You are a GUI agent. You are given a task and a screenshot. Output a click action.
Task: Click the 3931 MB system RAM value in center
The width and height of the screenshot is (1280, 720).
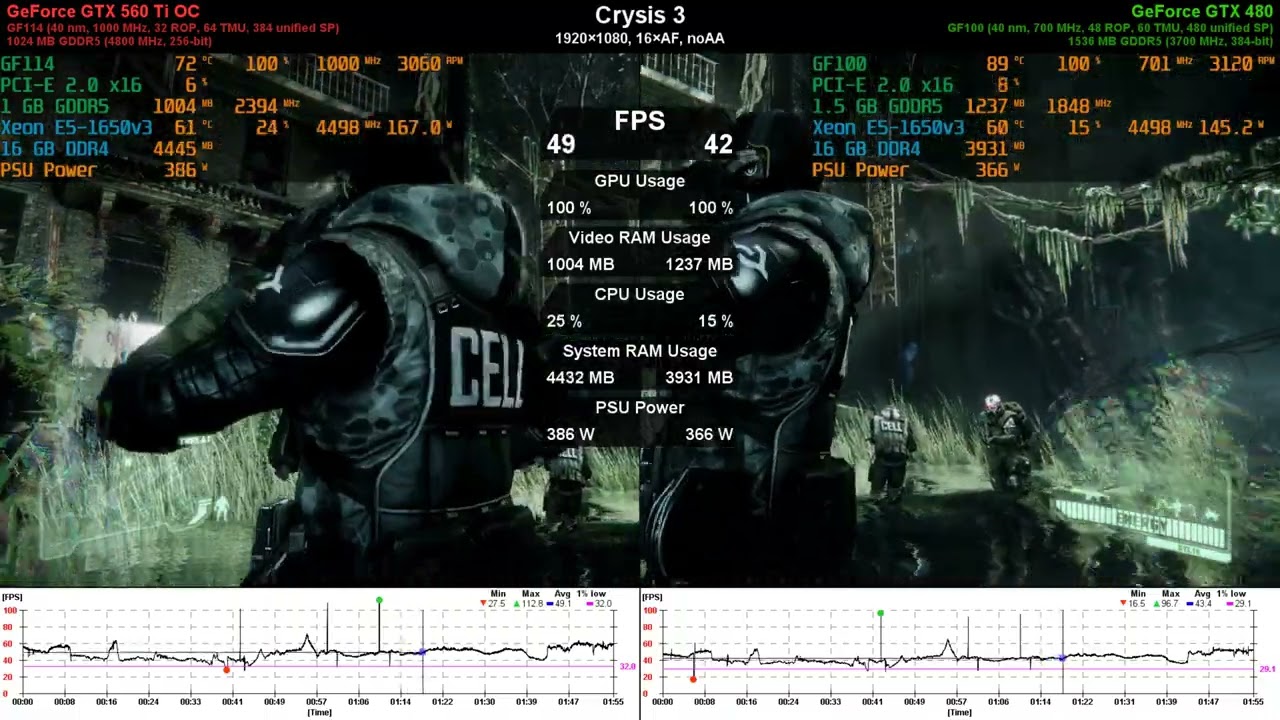(x=699, y=378)
